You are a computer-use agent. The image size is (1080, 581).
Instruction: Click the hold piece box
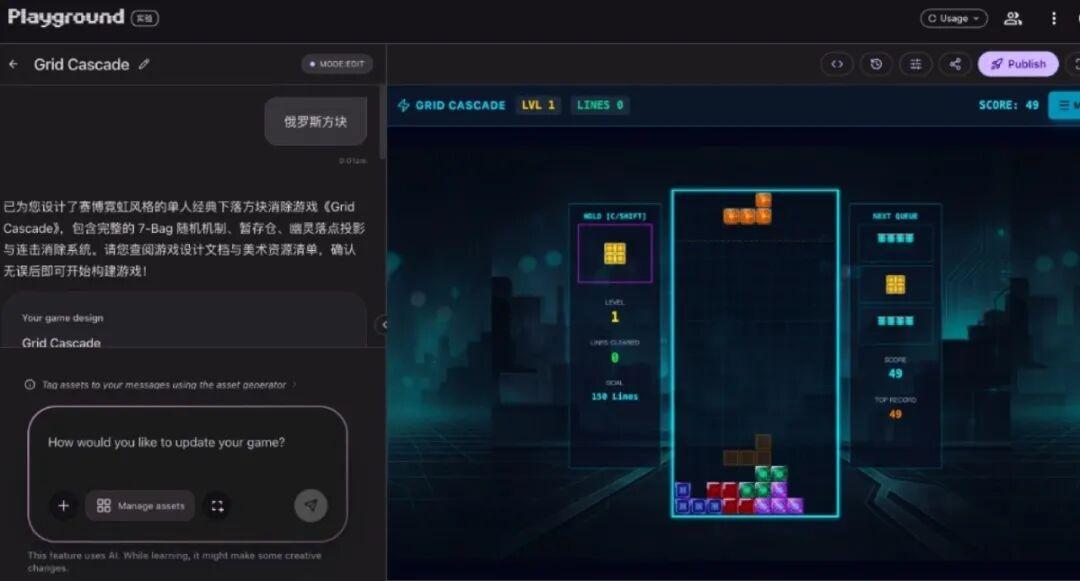point(615,253)
